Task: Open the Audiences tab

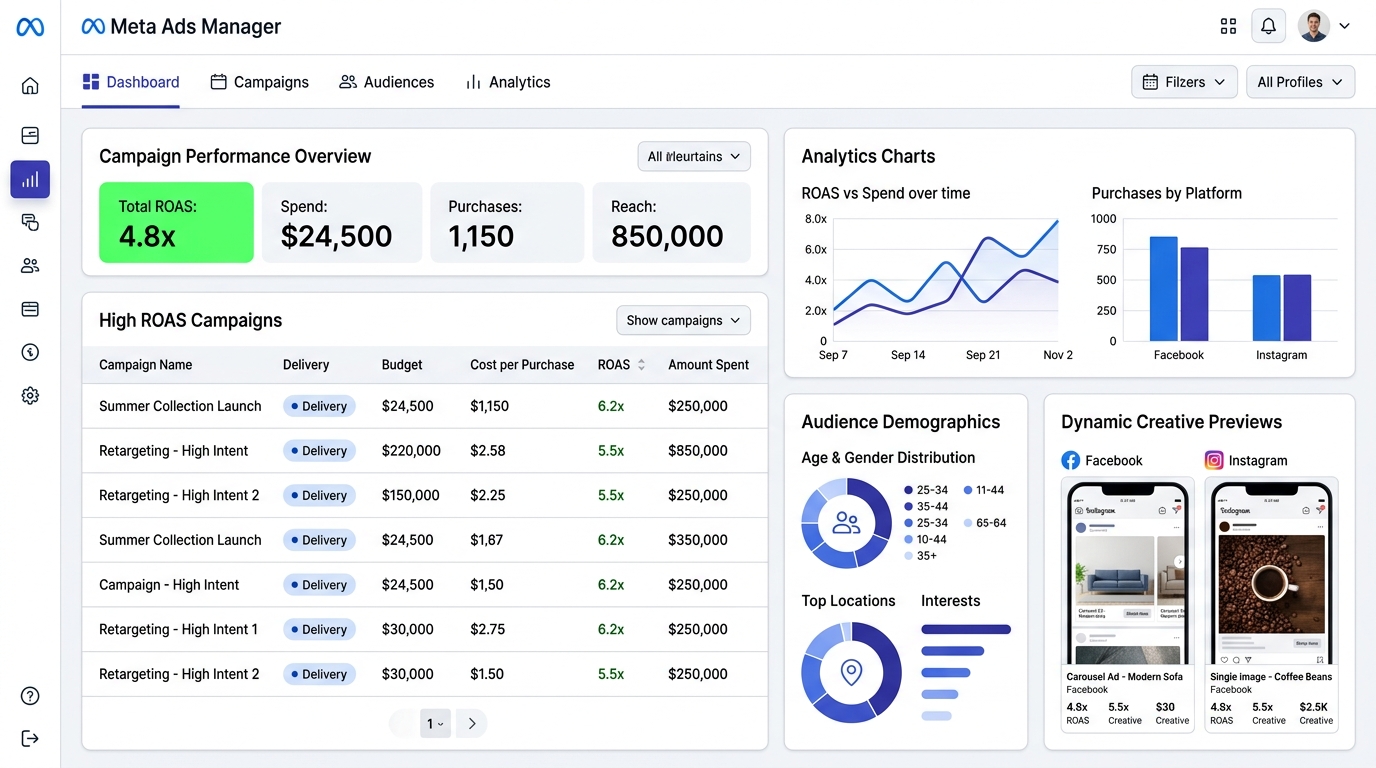Action: coord(386,82)
